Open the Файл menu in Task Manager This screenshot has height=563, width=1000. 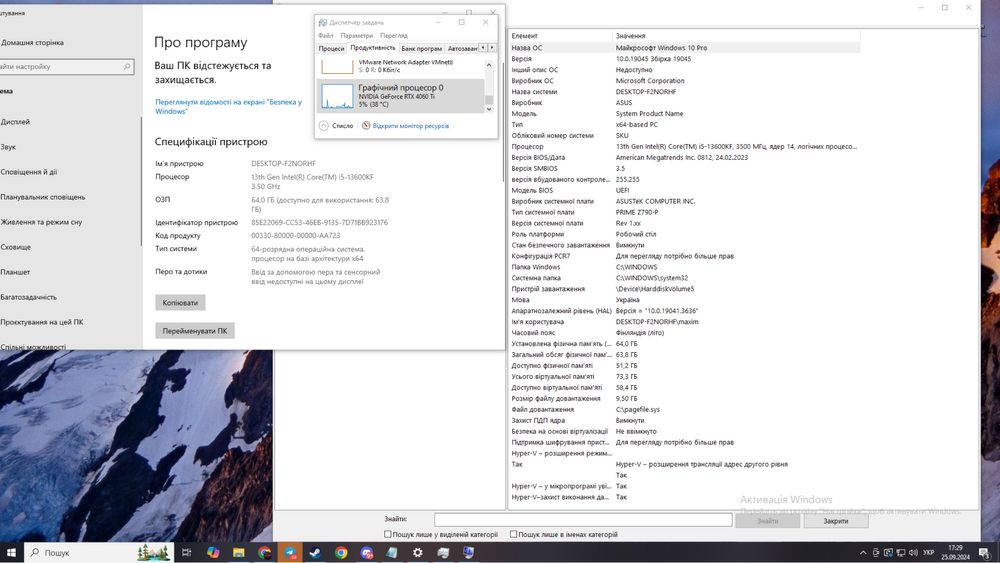tap(326, 36)
